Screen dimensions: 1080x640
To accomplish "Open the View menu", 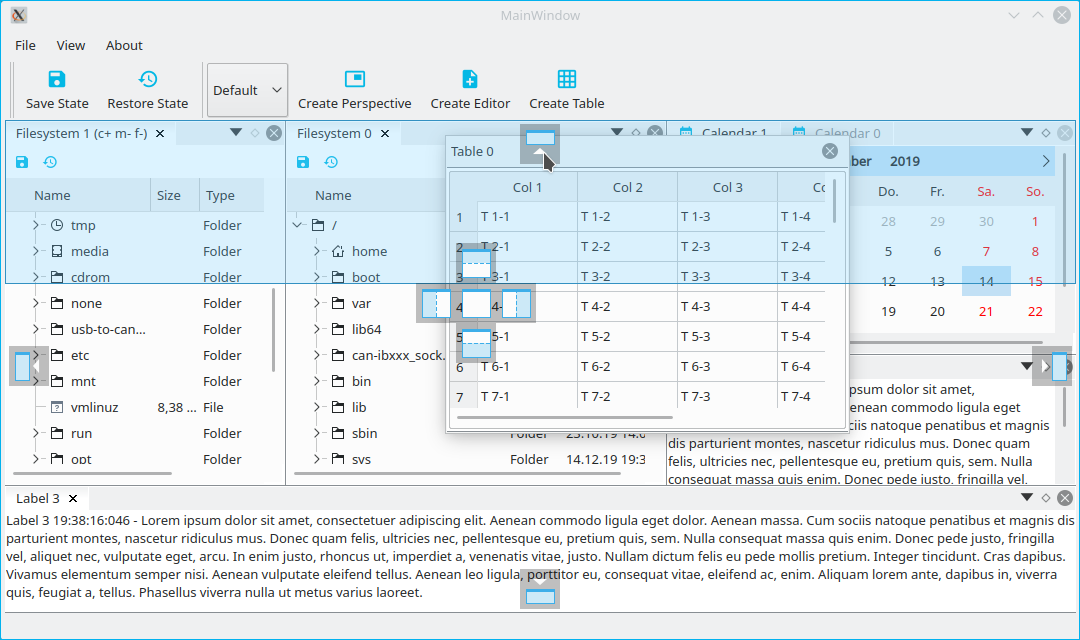I will click(x=70, y=45).
